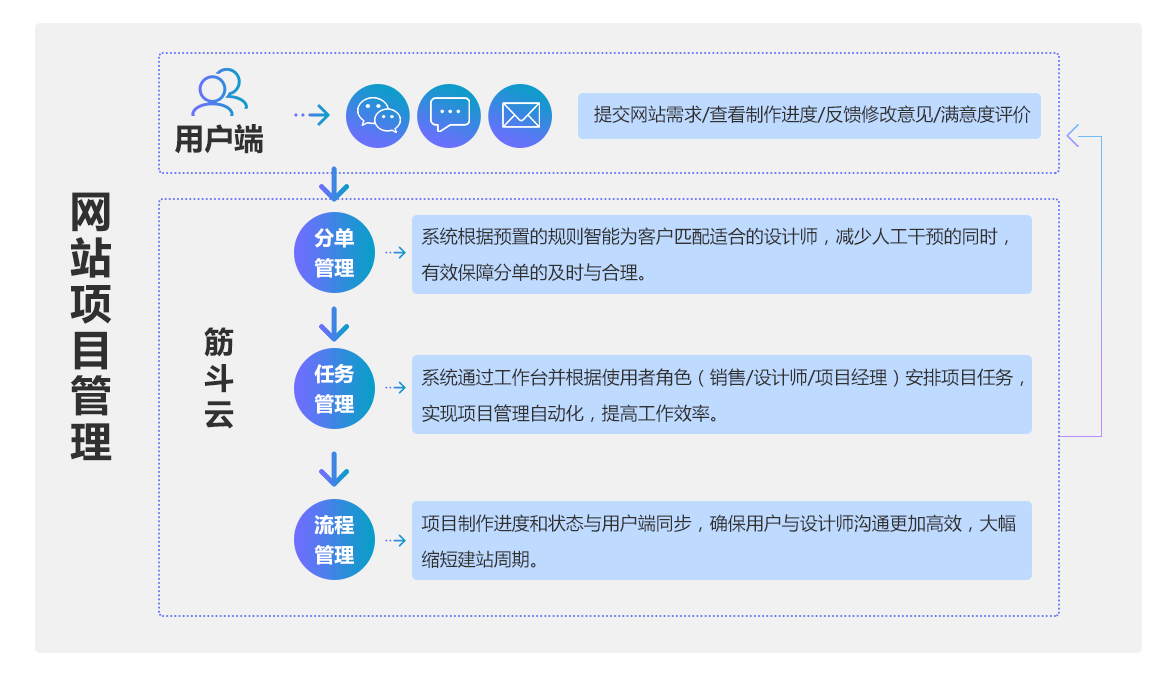
Task: Click the chat message bubble icon
Action: click(449, 116)
